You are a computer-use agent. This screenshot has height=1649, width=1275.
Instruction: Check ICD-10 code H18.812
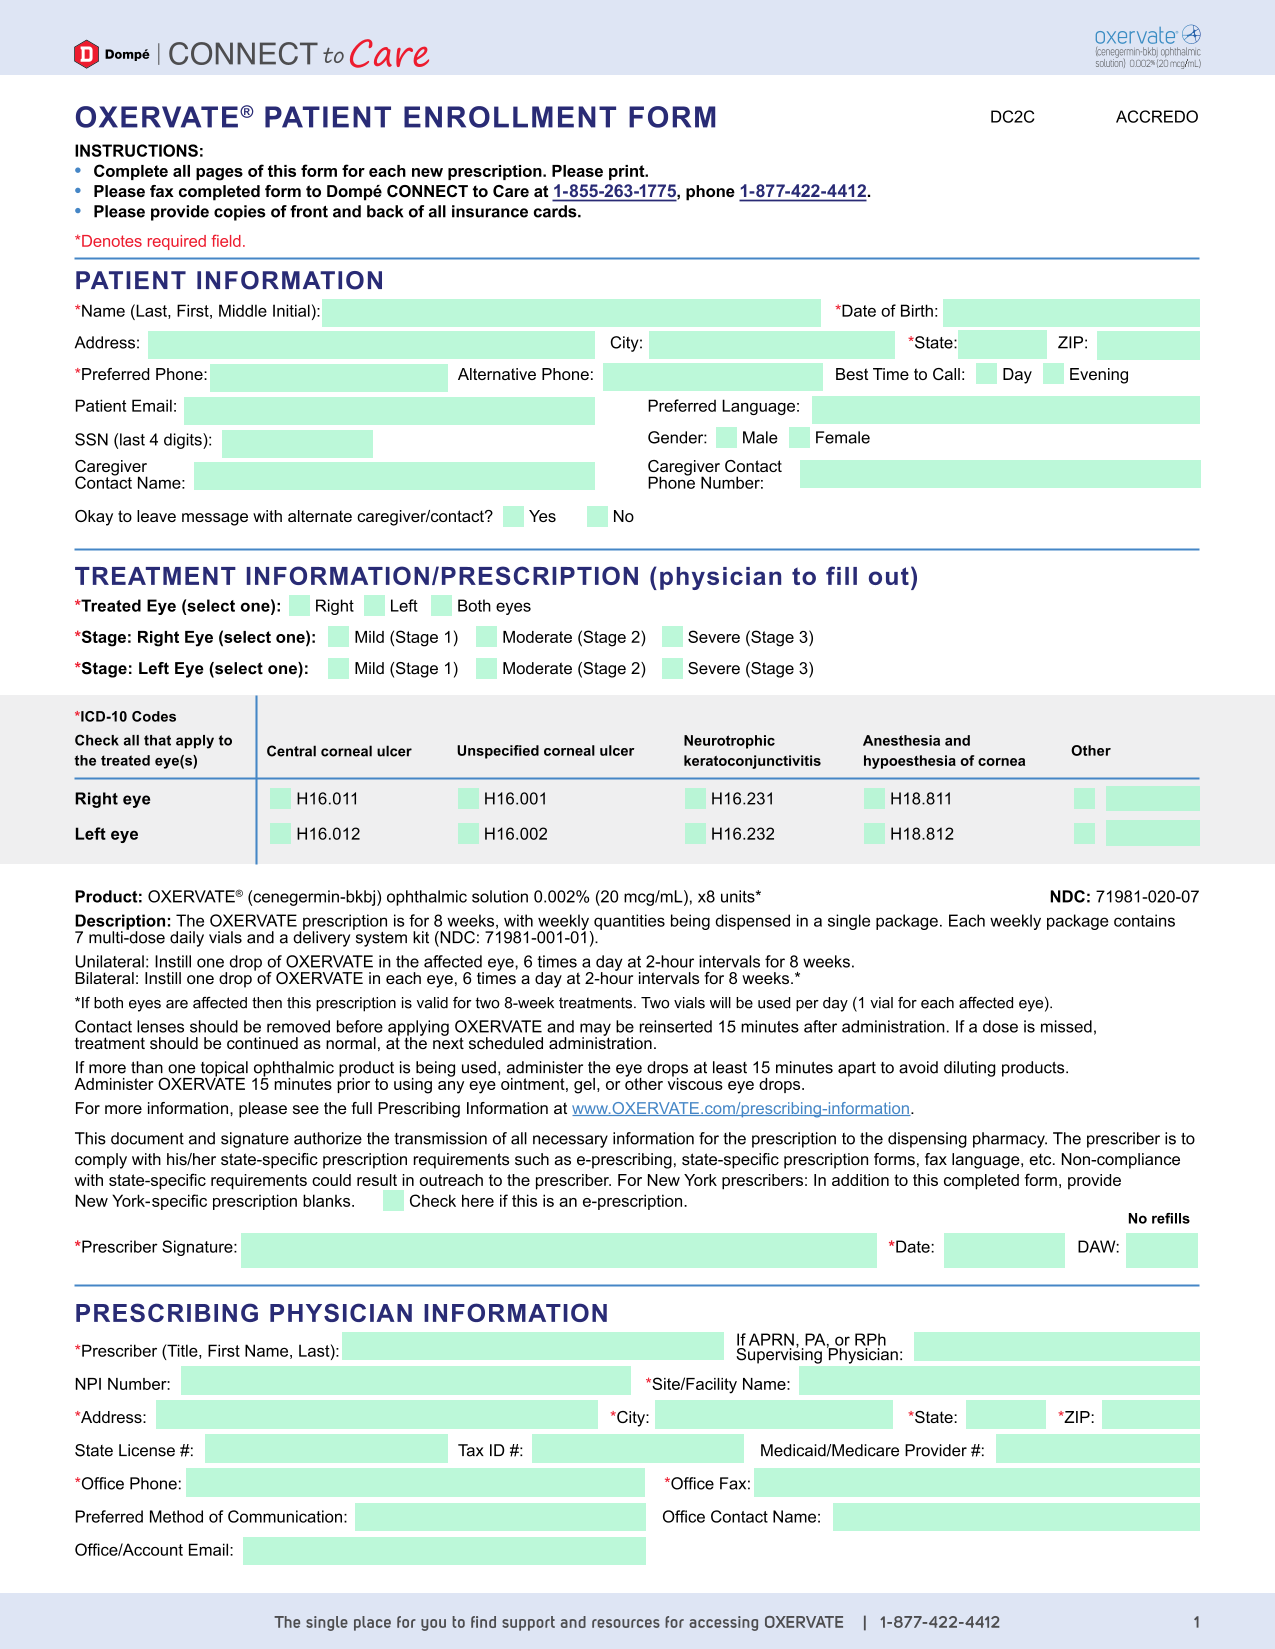(x=874, y=833)
